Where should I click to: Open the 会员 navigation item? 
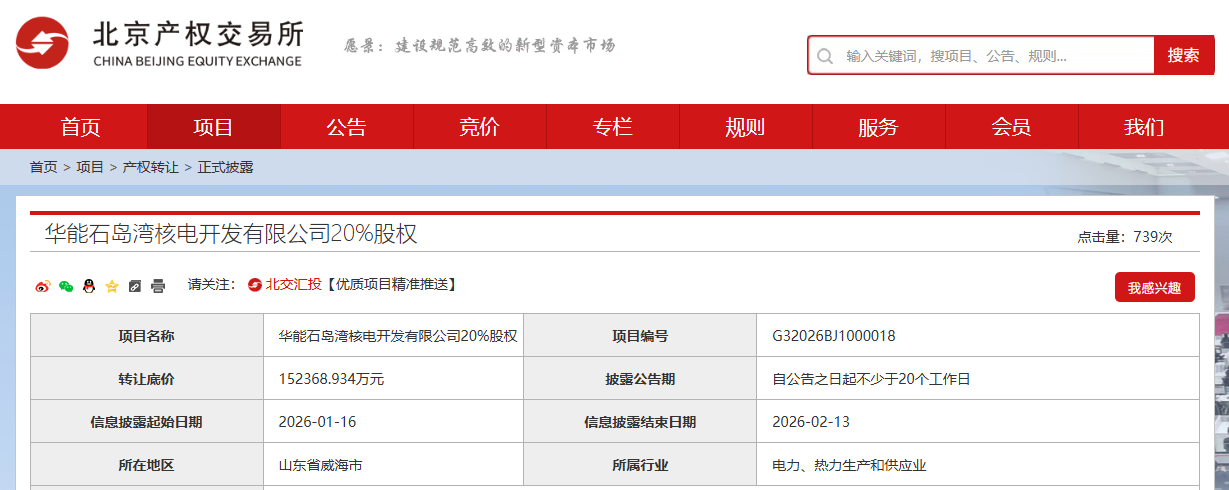[x=1011, y=127]
